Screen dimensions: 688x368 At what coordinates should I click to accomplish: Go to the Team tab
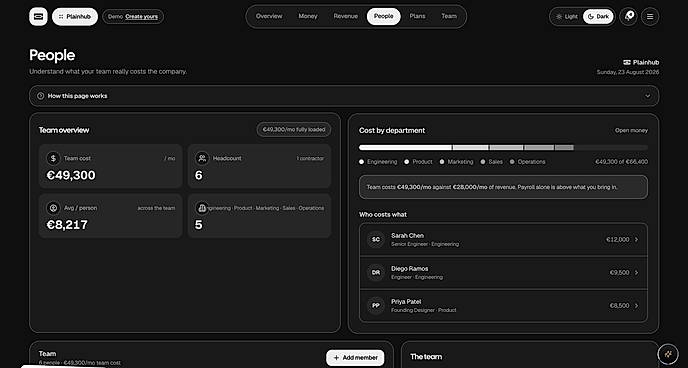tap(449, 16)
